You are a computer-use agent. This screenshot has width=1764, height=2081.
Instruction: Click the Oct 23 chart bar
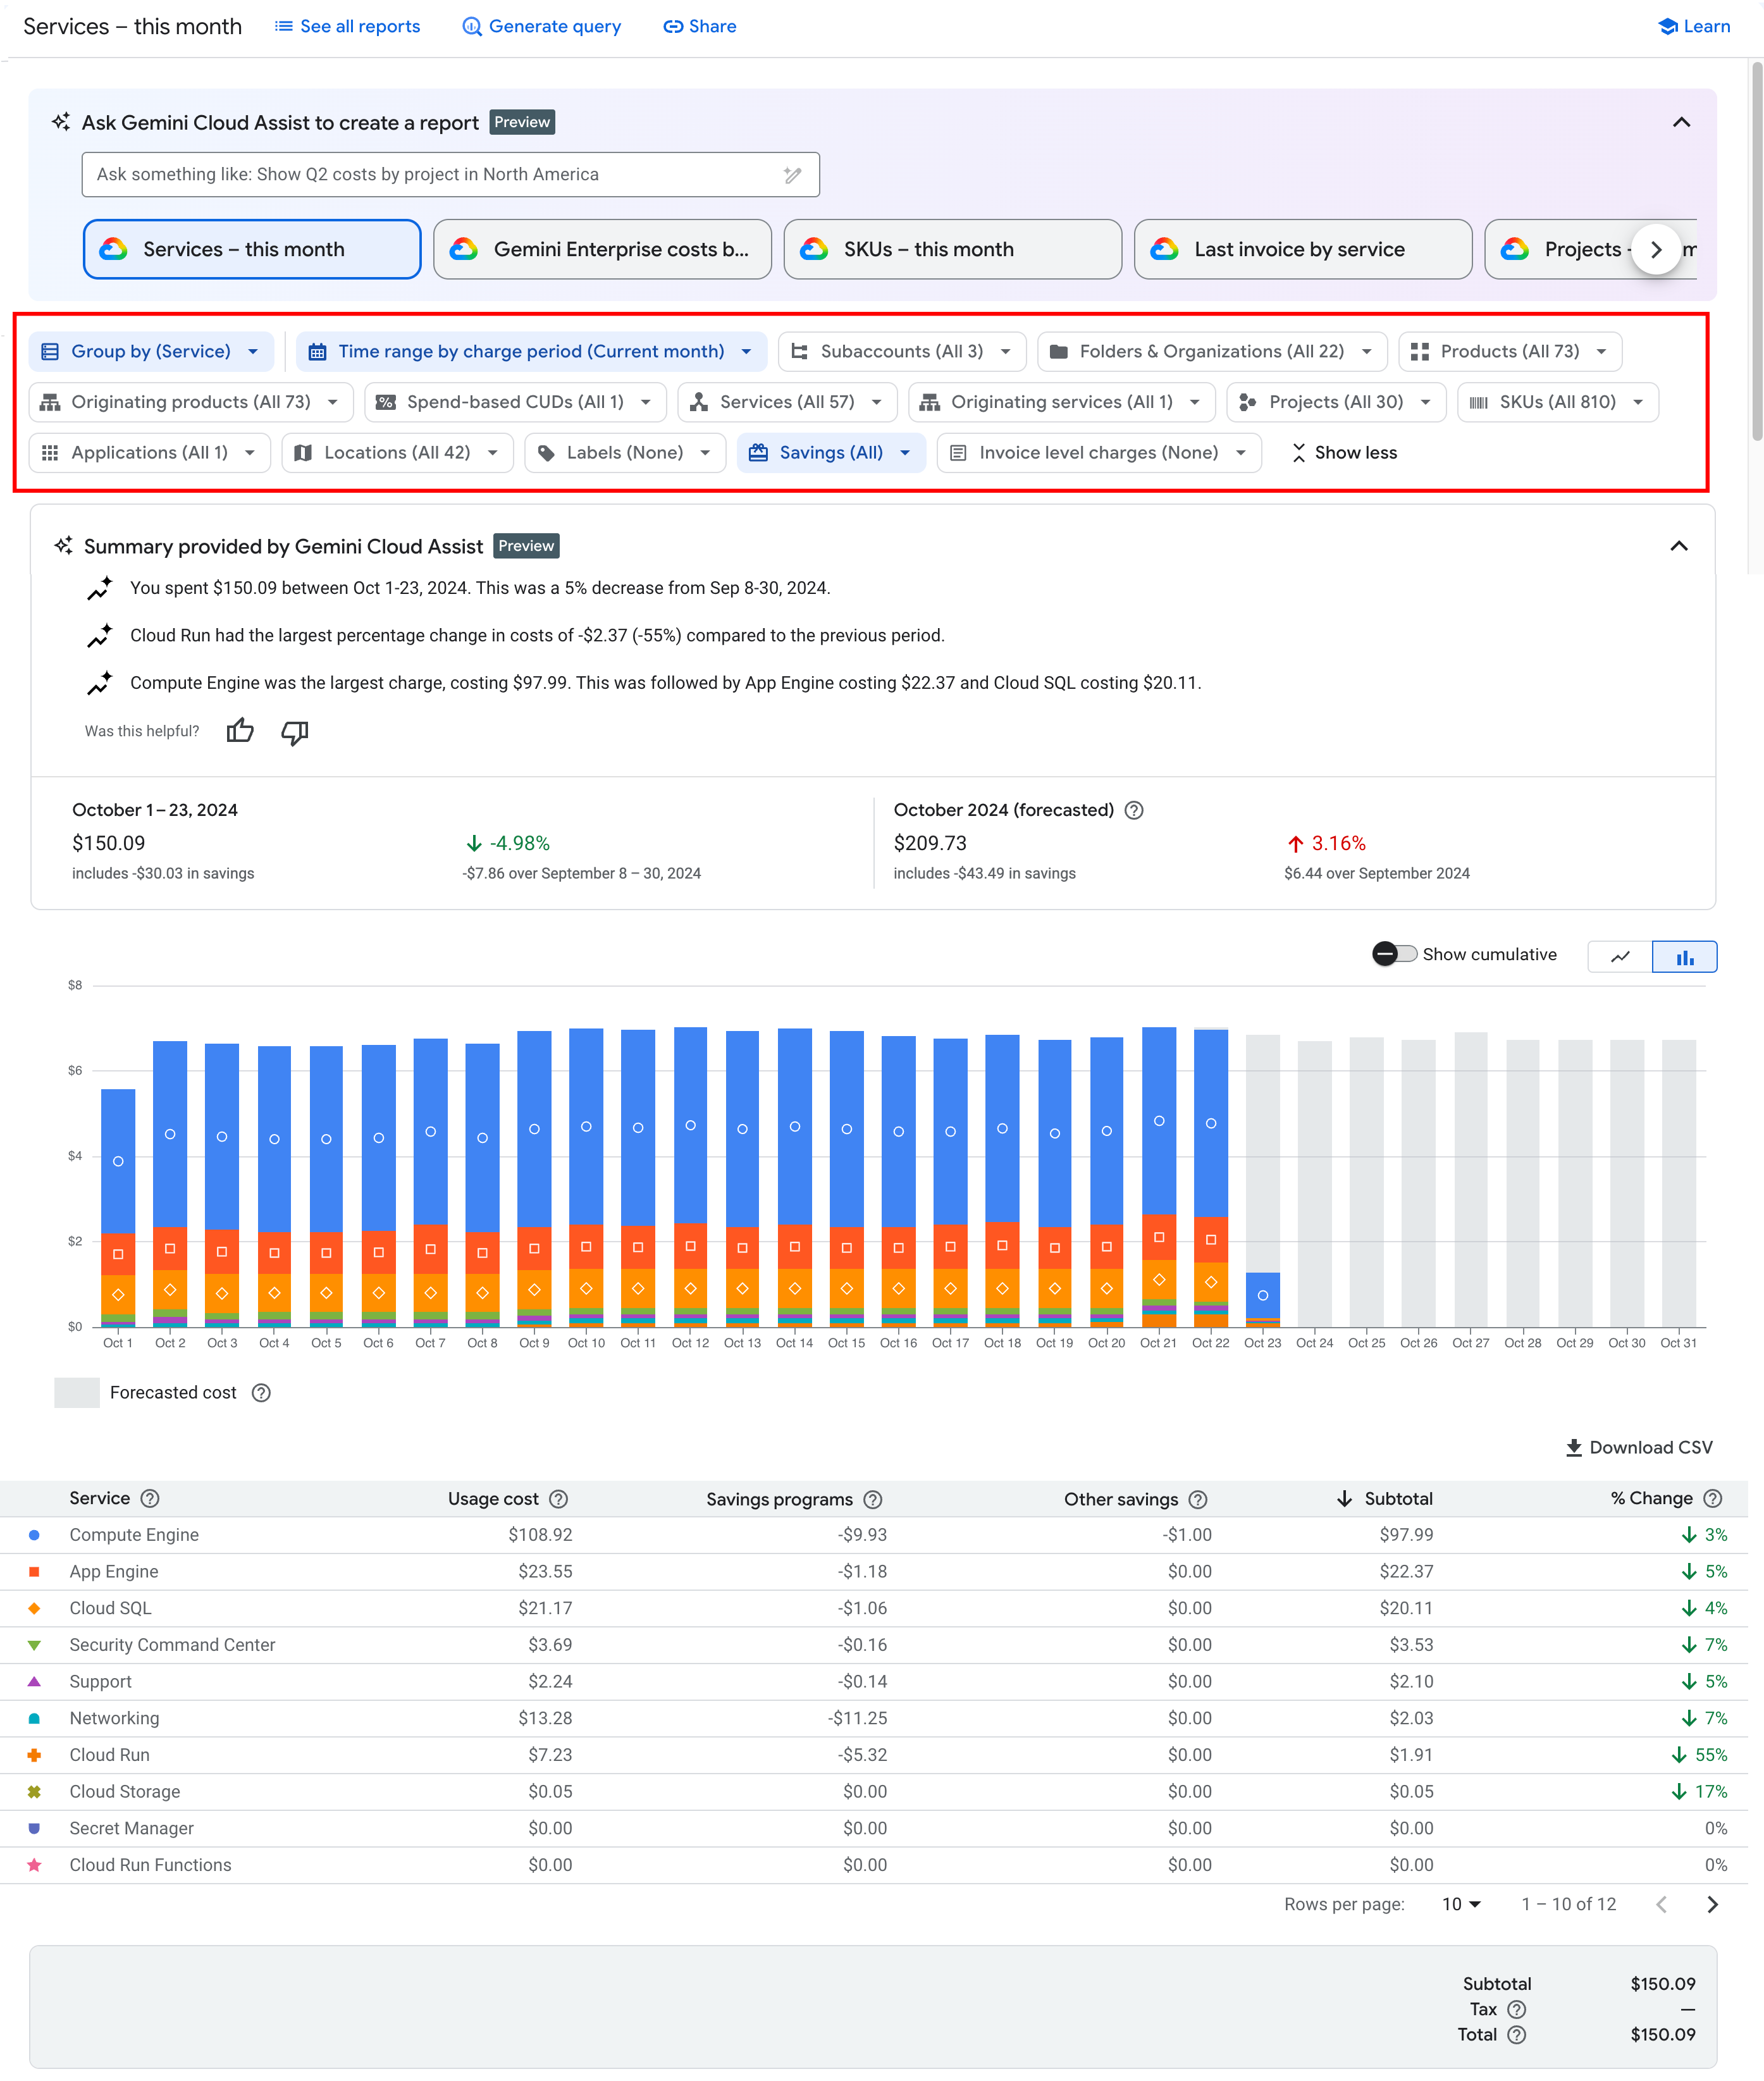point(1262,1180)
